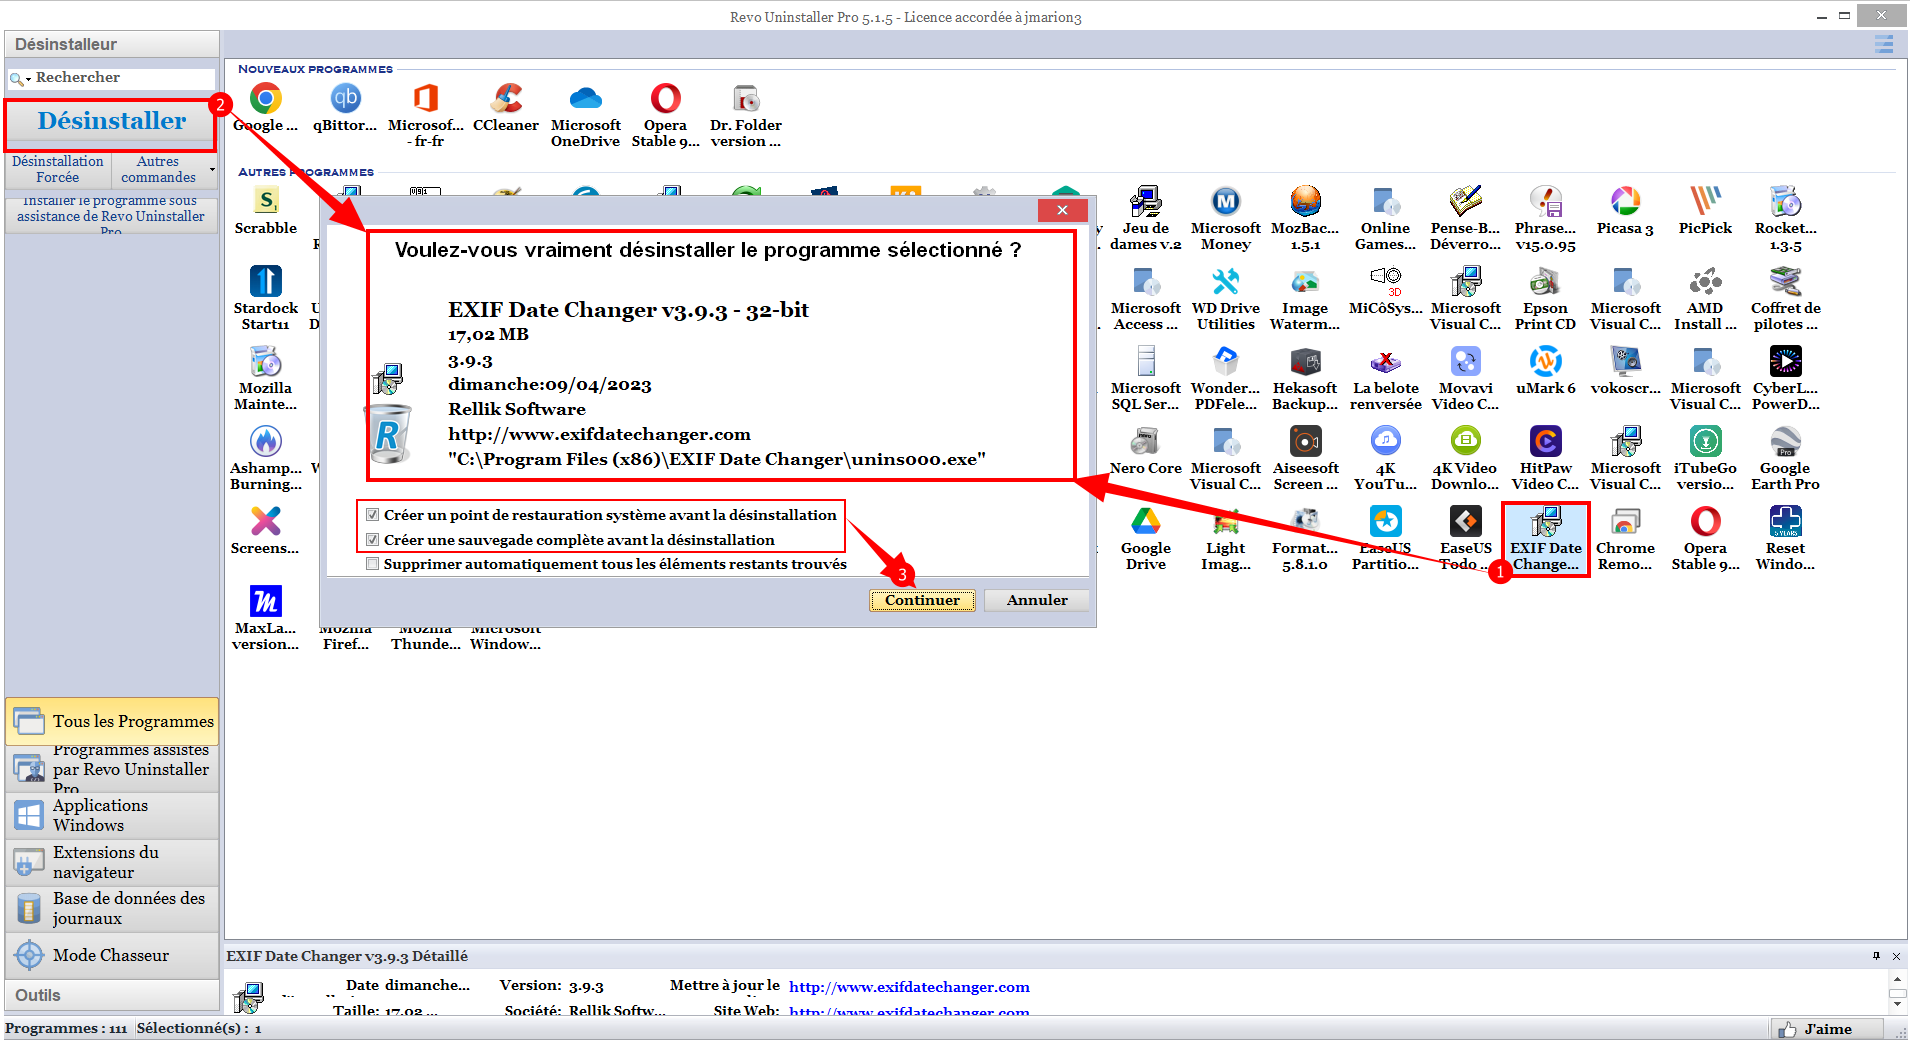The height and width of the screenshot is (1047, 1910).
Task: Select the Mozilla Maintenance icon
Action: [x=266, y=362]
